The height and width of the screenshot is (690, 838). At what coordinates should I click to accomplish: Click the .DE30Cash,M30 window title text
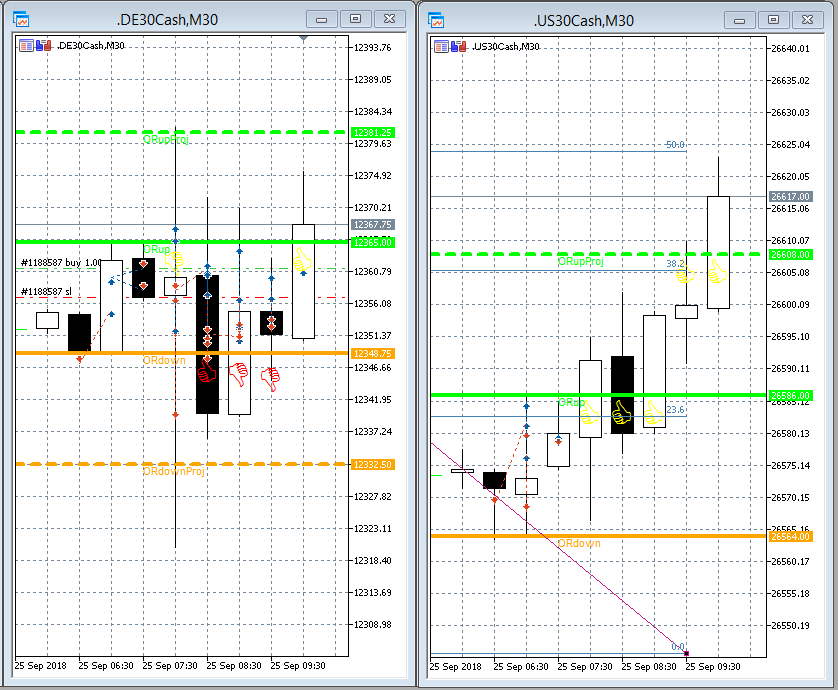pyautogui.click(x=167, y=20)
